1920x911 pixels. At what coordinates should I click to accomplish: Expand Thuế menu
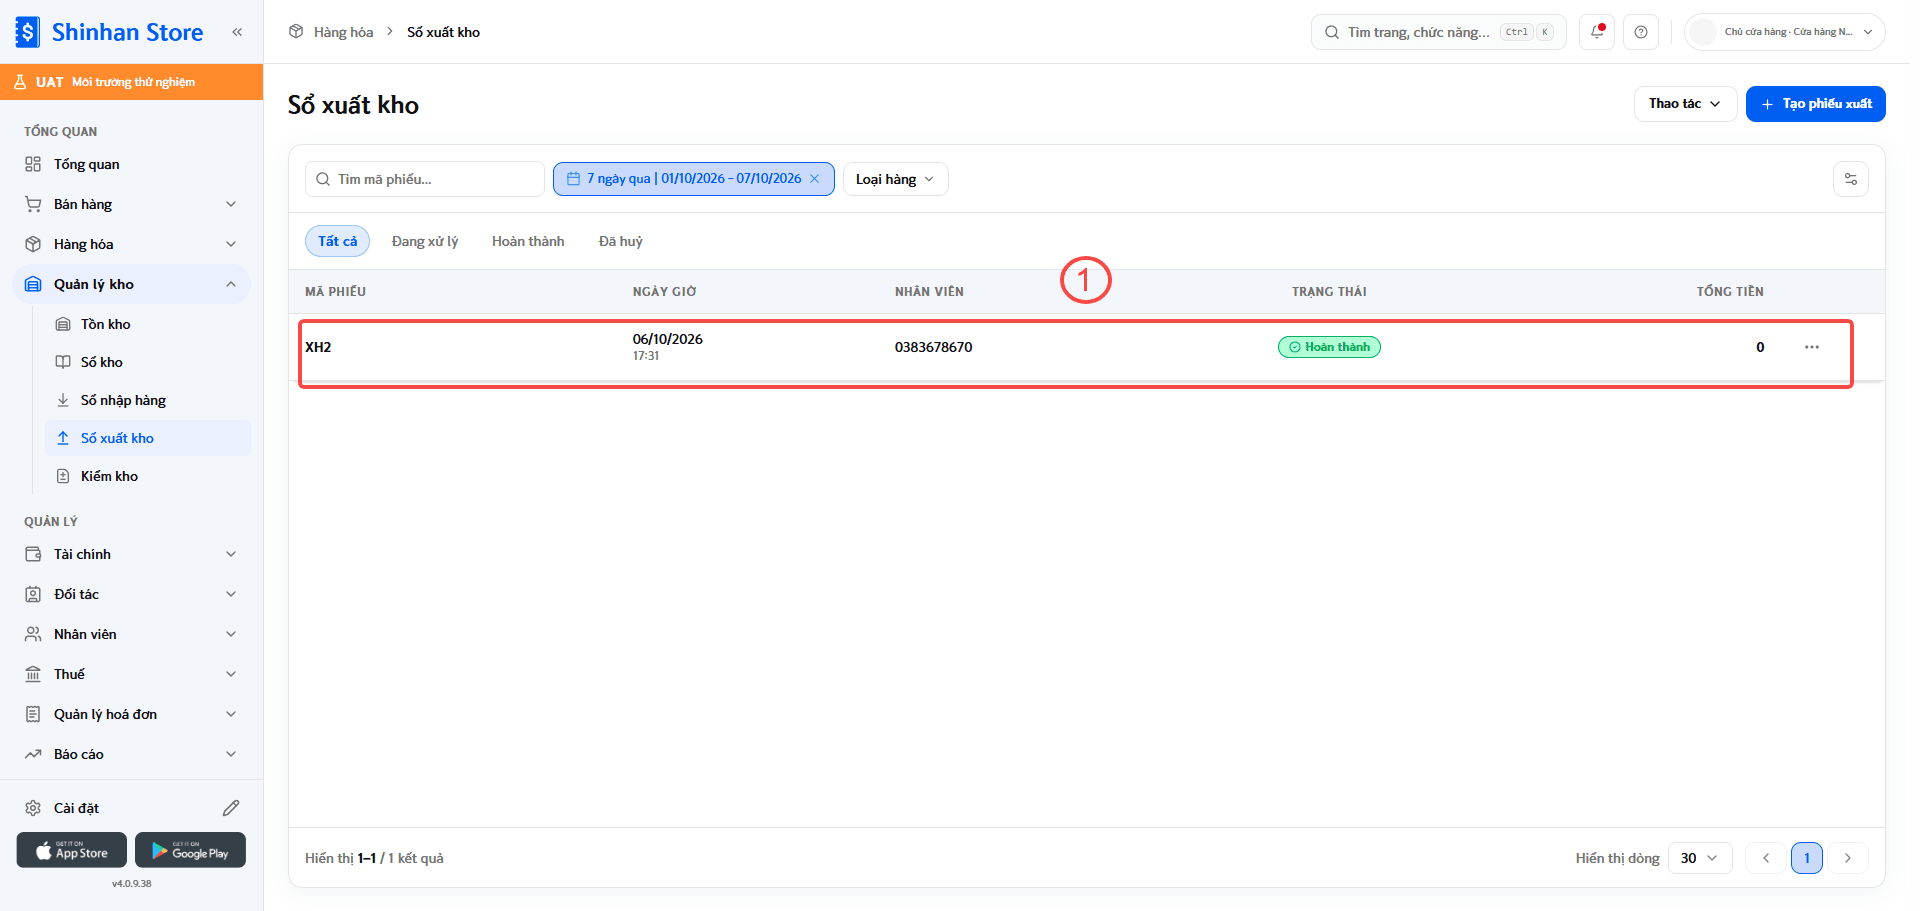coord(131,674)
